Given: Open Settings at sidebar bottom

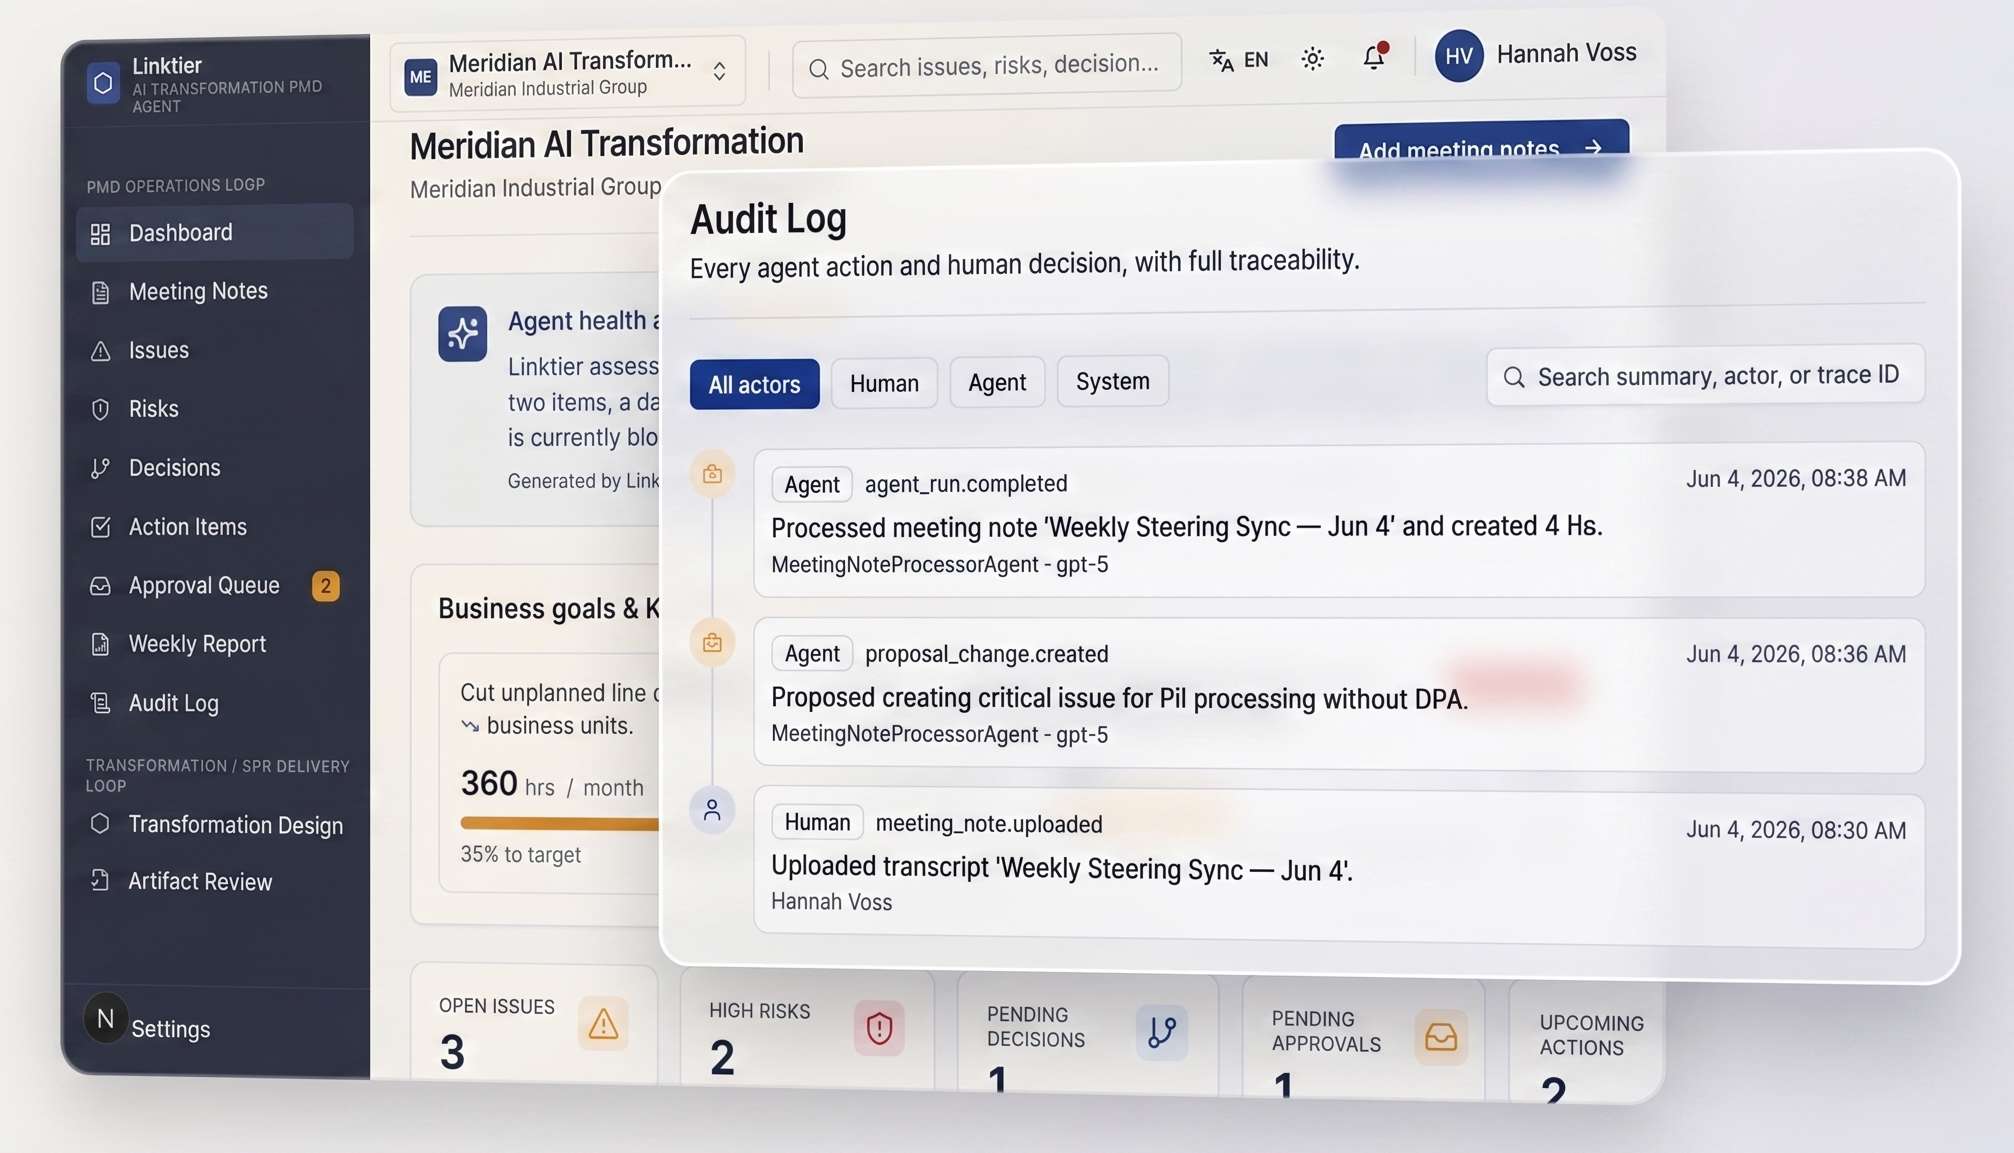Looking at the screenshot, I should [170, 1029].
